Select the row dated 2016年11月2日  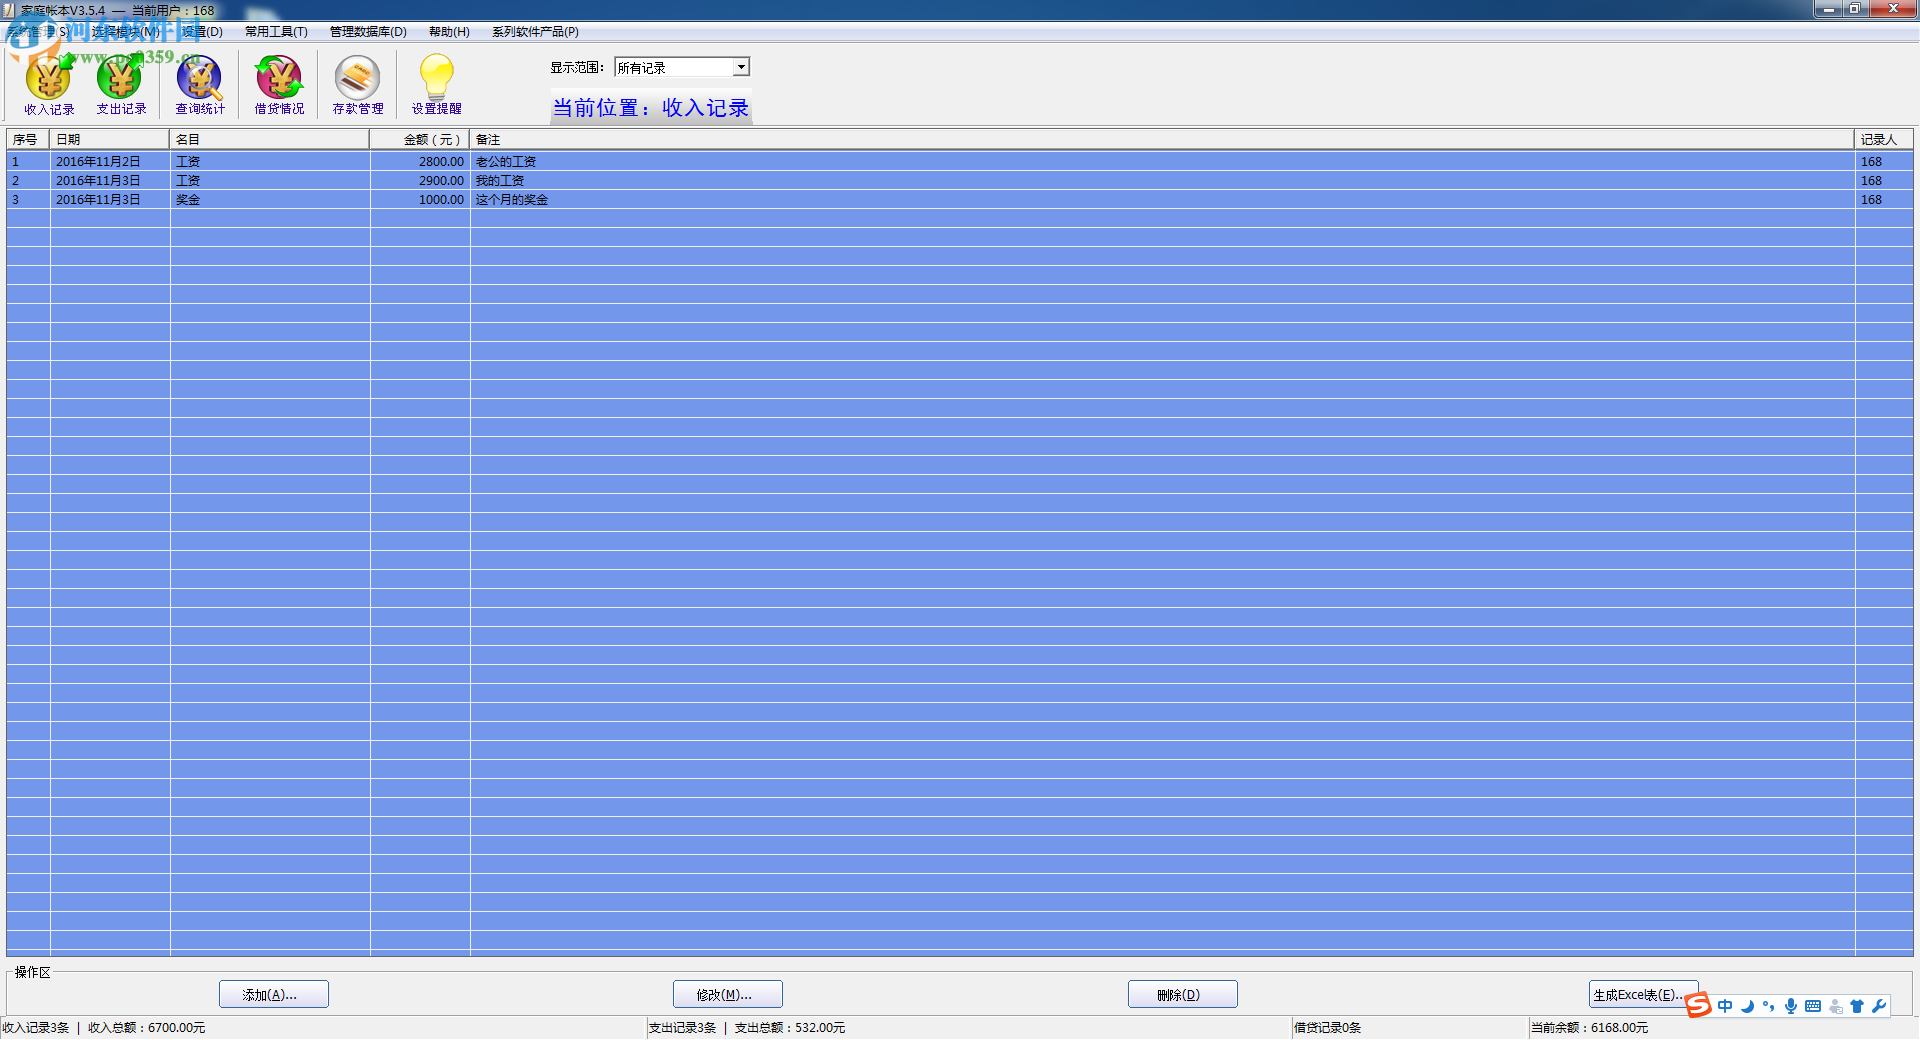(x=960, y=161)
